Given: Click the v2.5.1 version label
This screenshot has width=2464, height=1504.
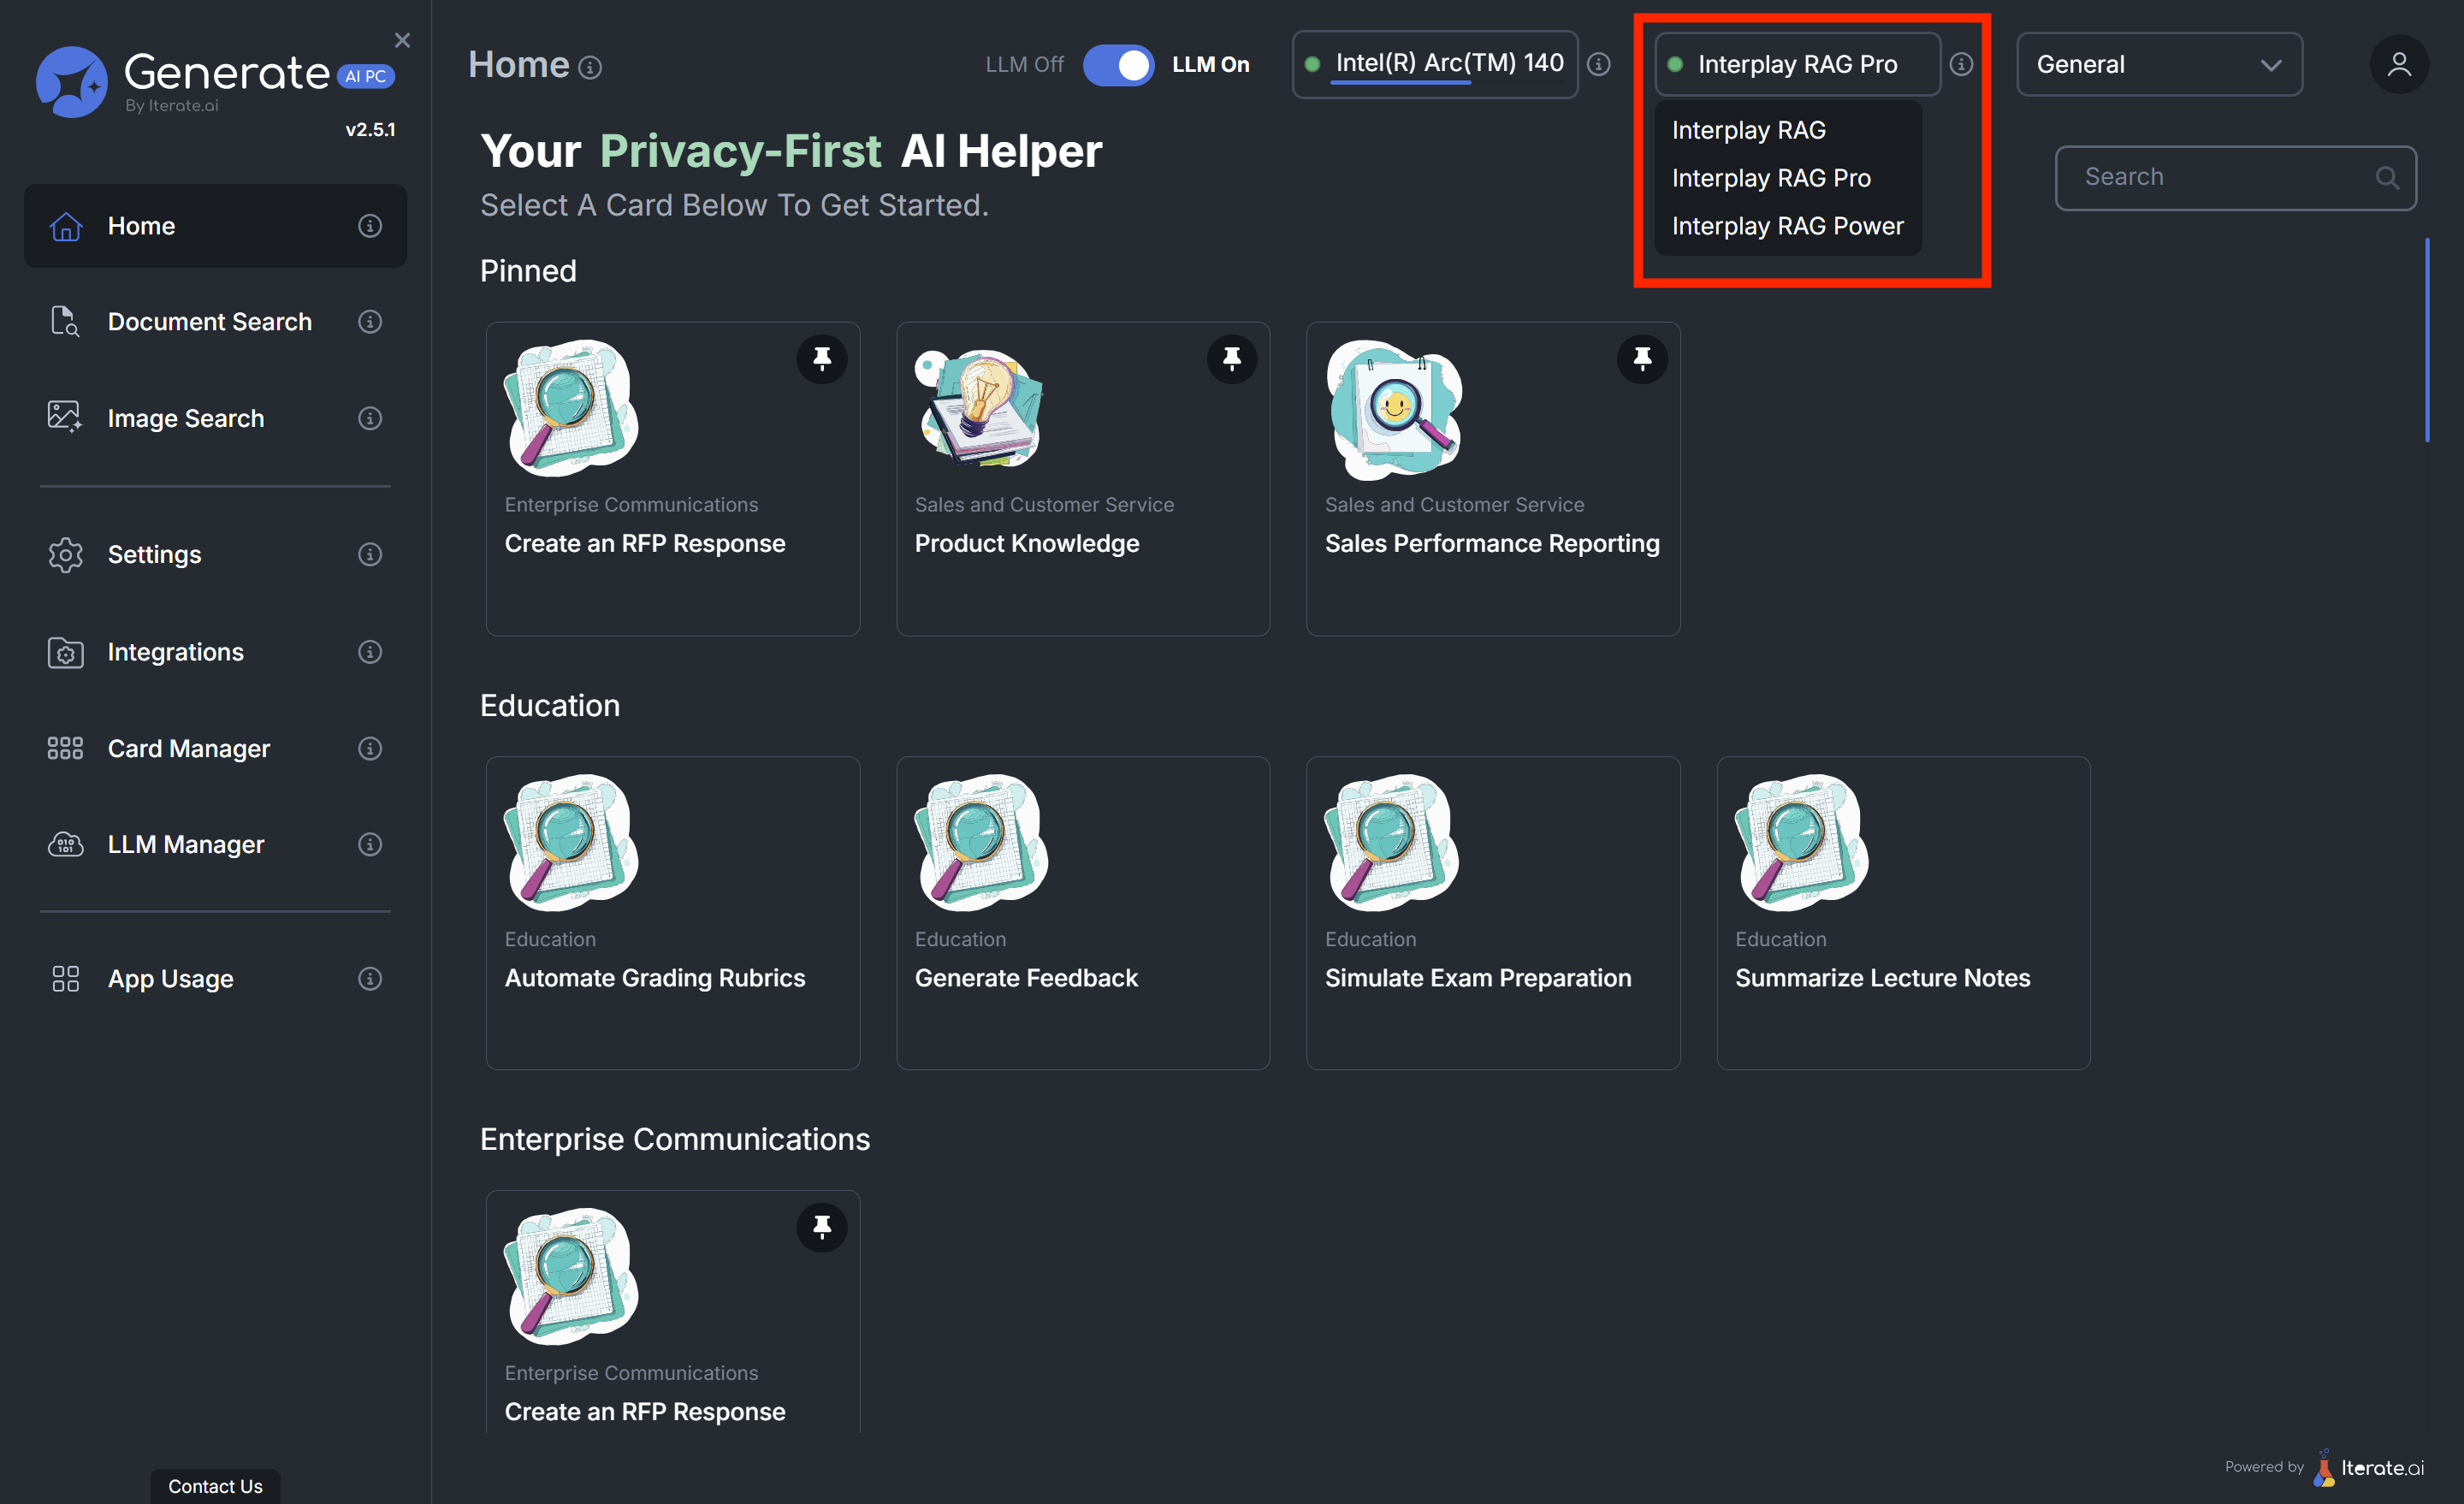Looking at the screenshot, I should 370,130.
